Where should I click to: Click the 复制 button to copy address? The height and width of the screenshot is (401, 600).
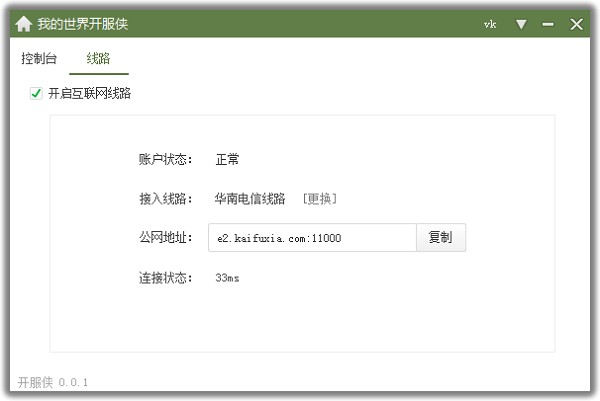click(441, 238)
